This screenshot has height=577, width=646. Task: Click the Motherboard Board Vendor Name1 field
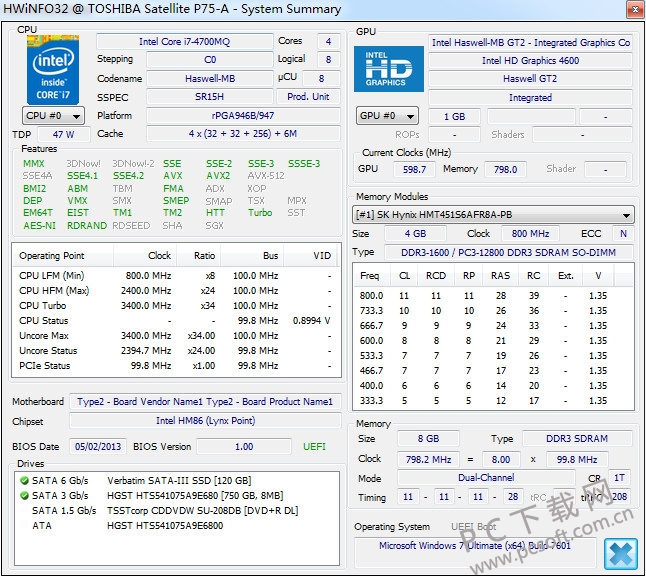[205, 402]
